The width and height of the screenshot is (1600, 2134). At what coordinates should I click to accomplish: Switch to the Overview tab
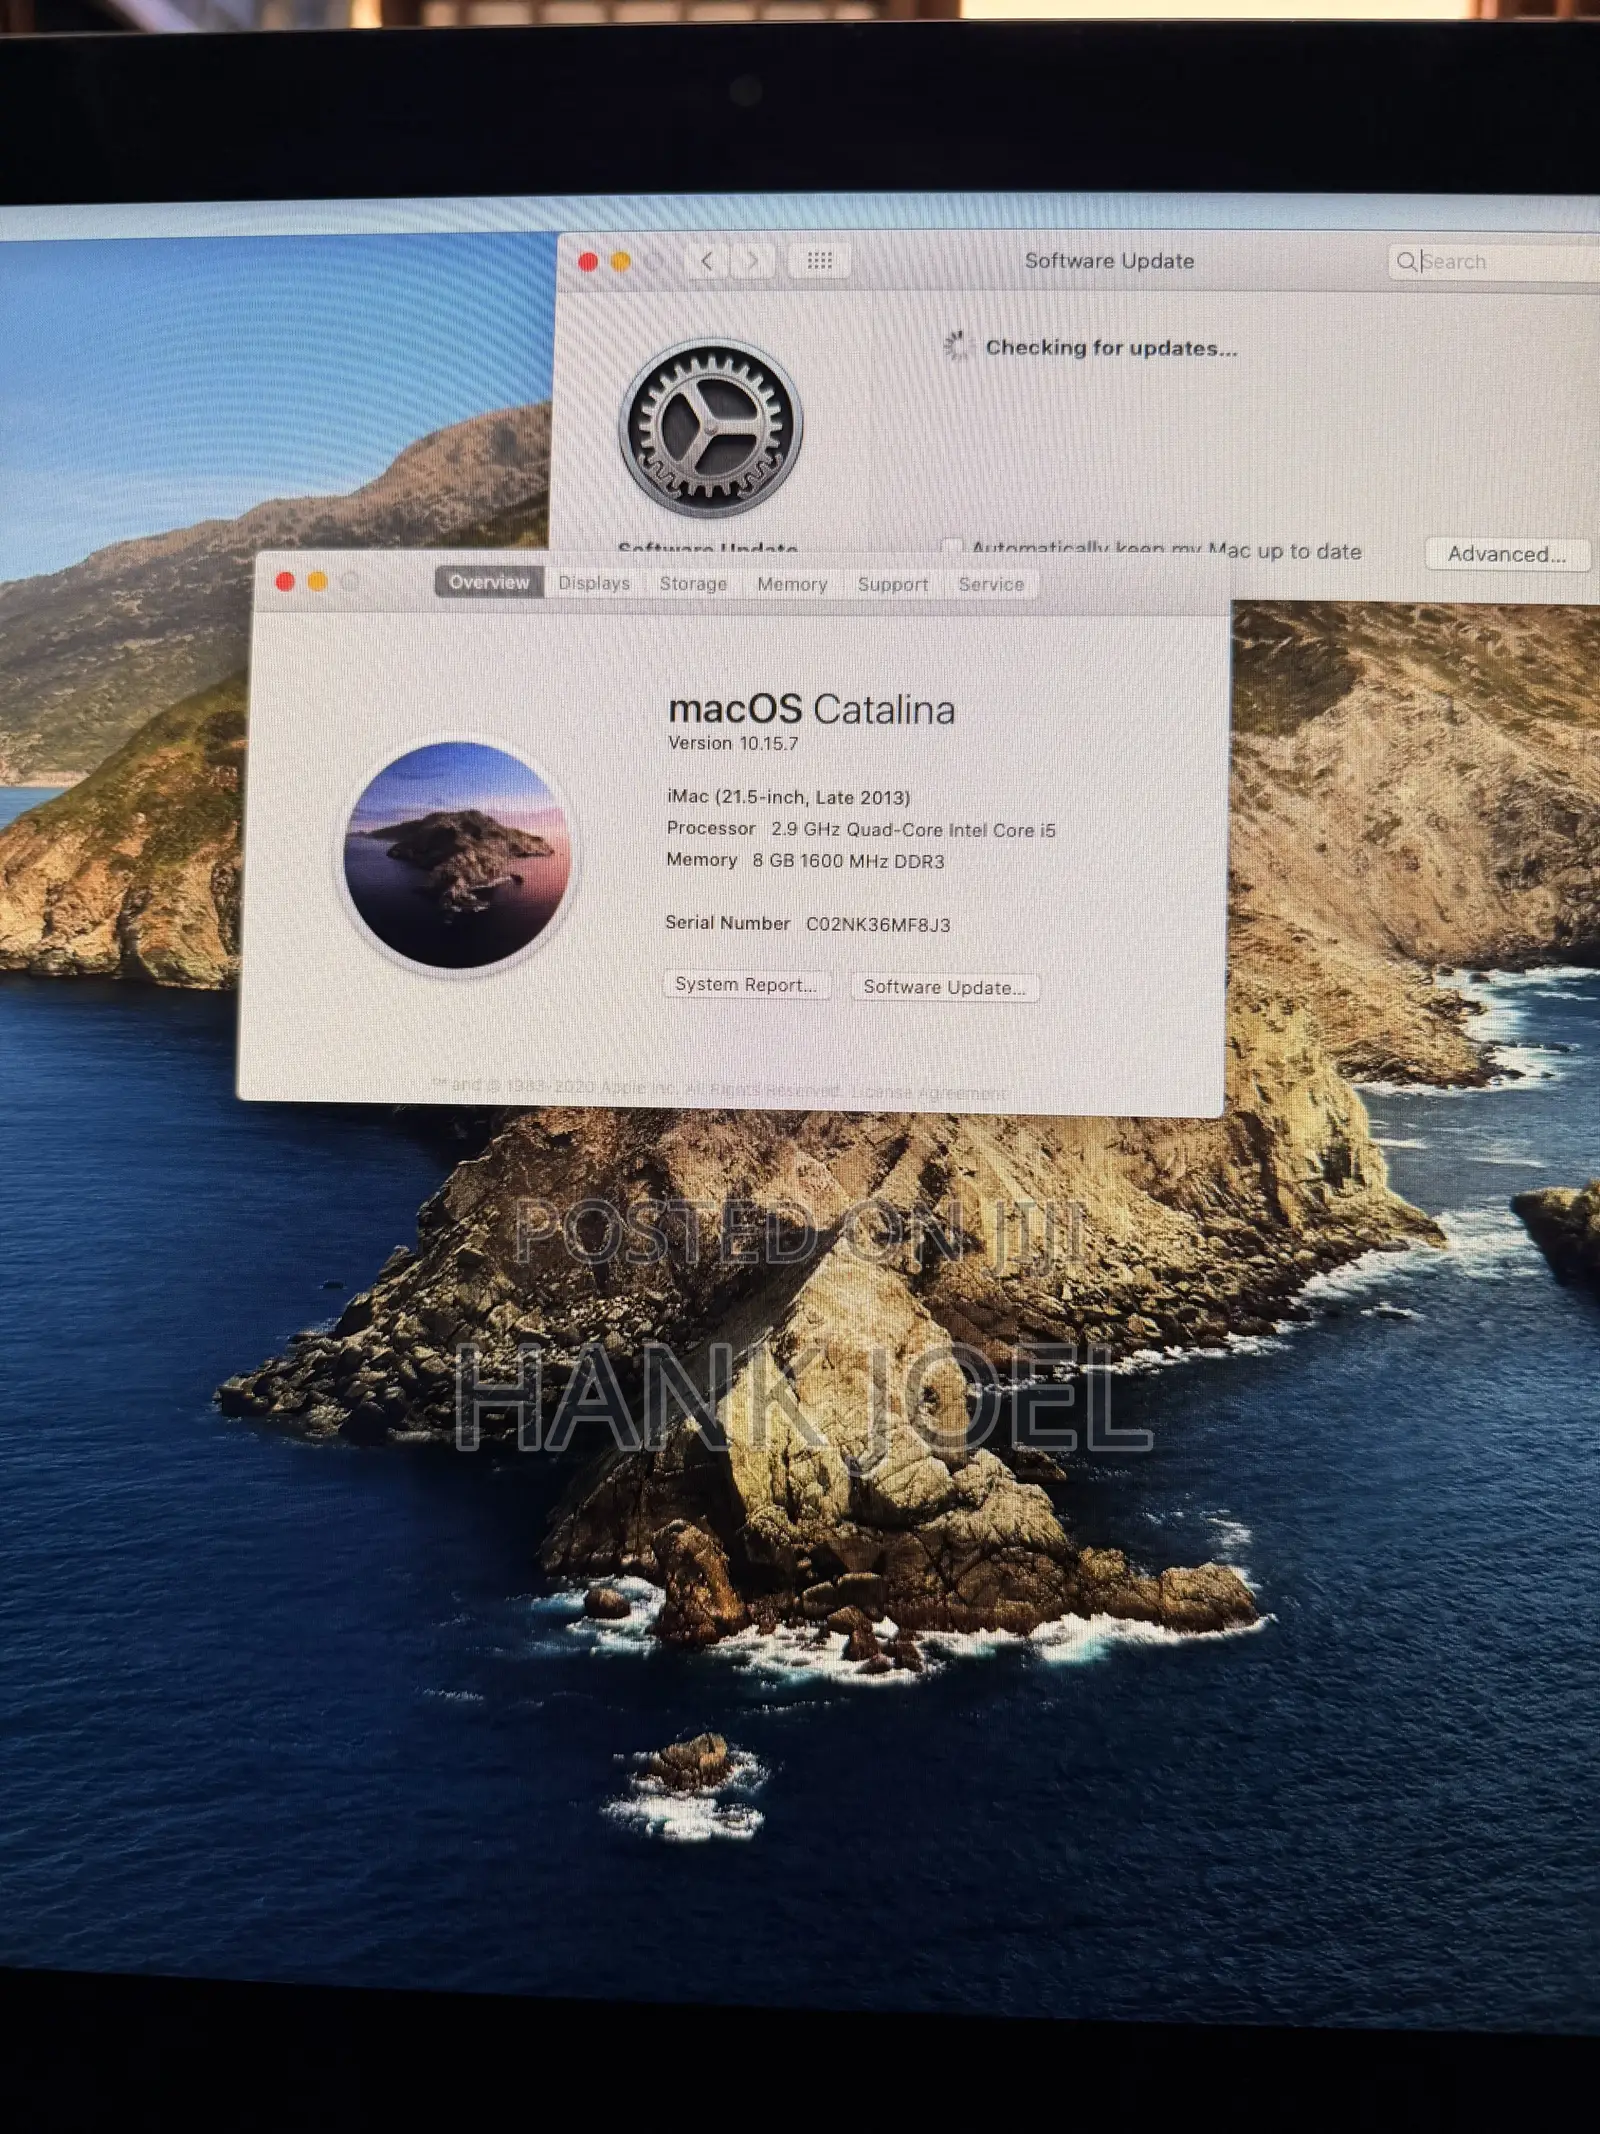point(489,582)
